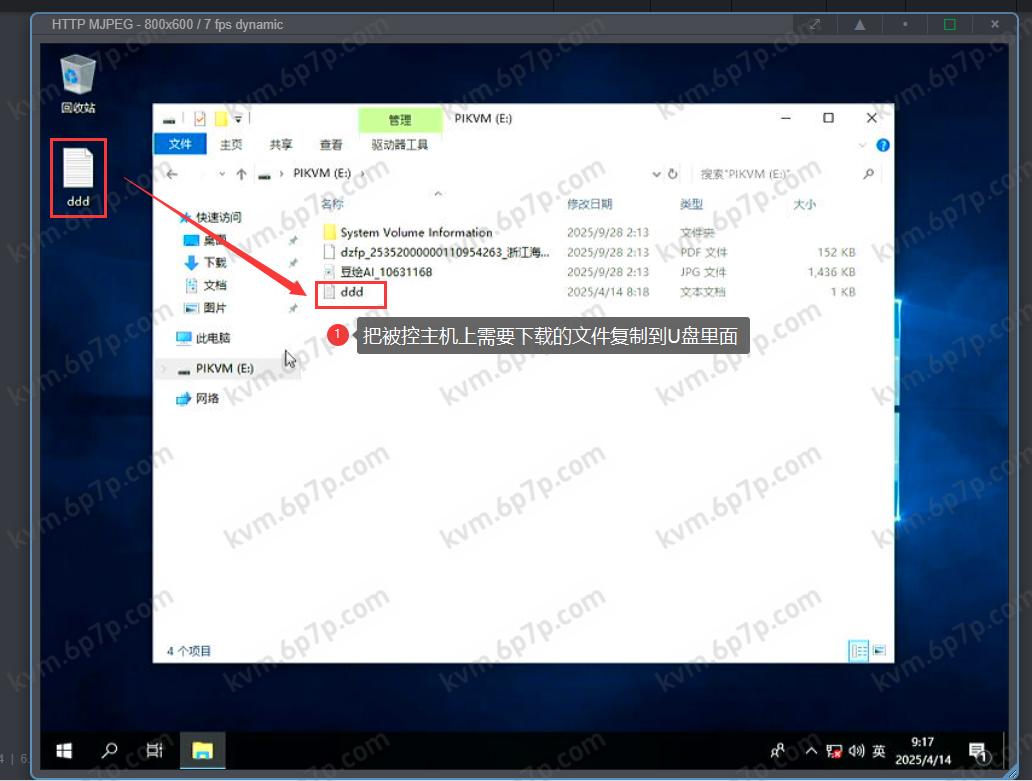
Task: Open the 文件 (File) menu tab
Action: [x=180, y=145]
